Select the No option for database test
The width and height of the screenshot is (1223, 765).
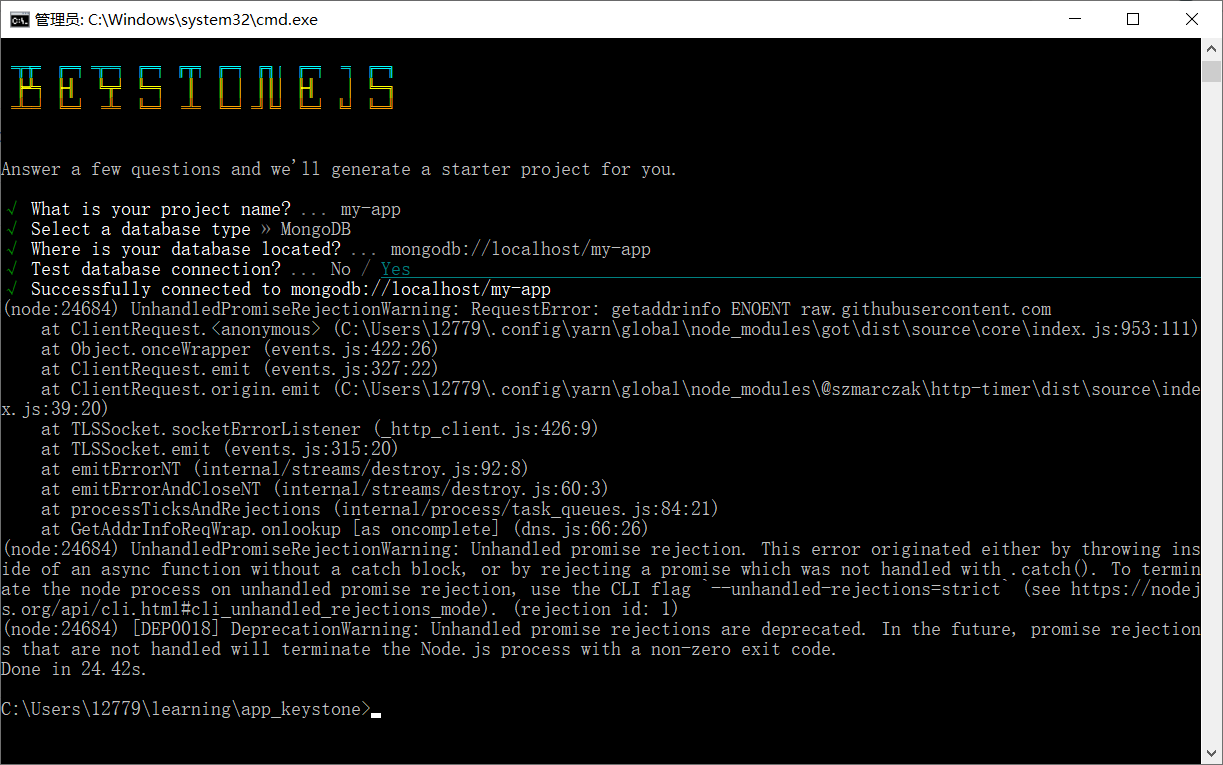click(340, 268)
